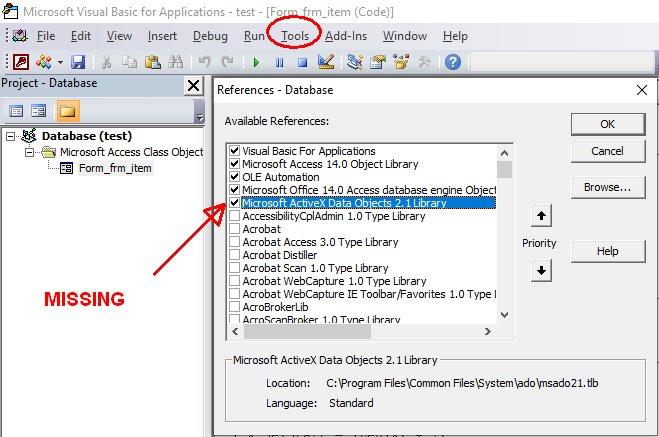Check the AcroBrokerLib reference
Screen dimensions: 659x437
pos(235,307)
